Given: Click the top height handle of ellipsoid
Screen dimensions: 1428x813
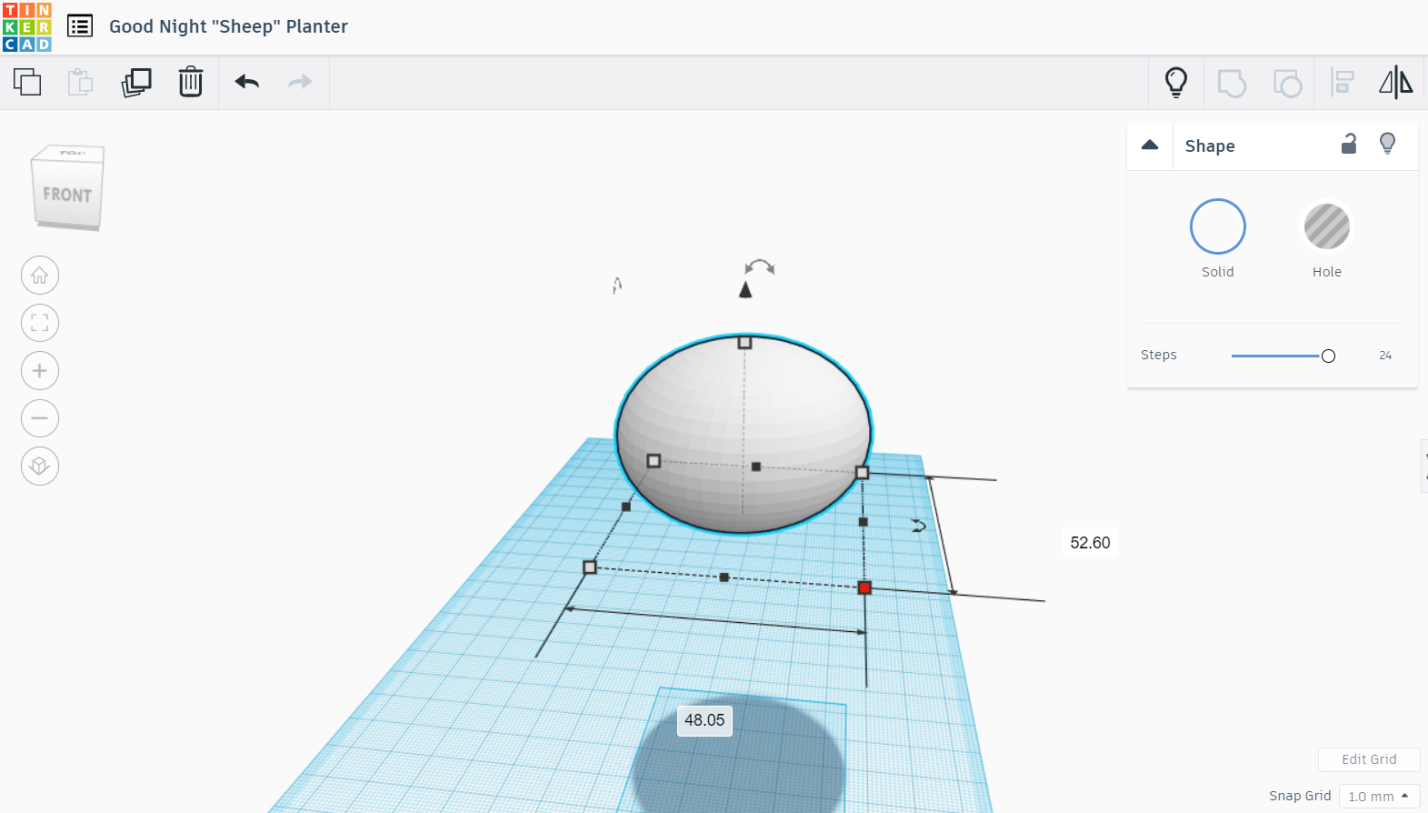Looking at the screenshot, I should pos(744,342).
